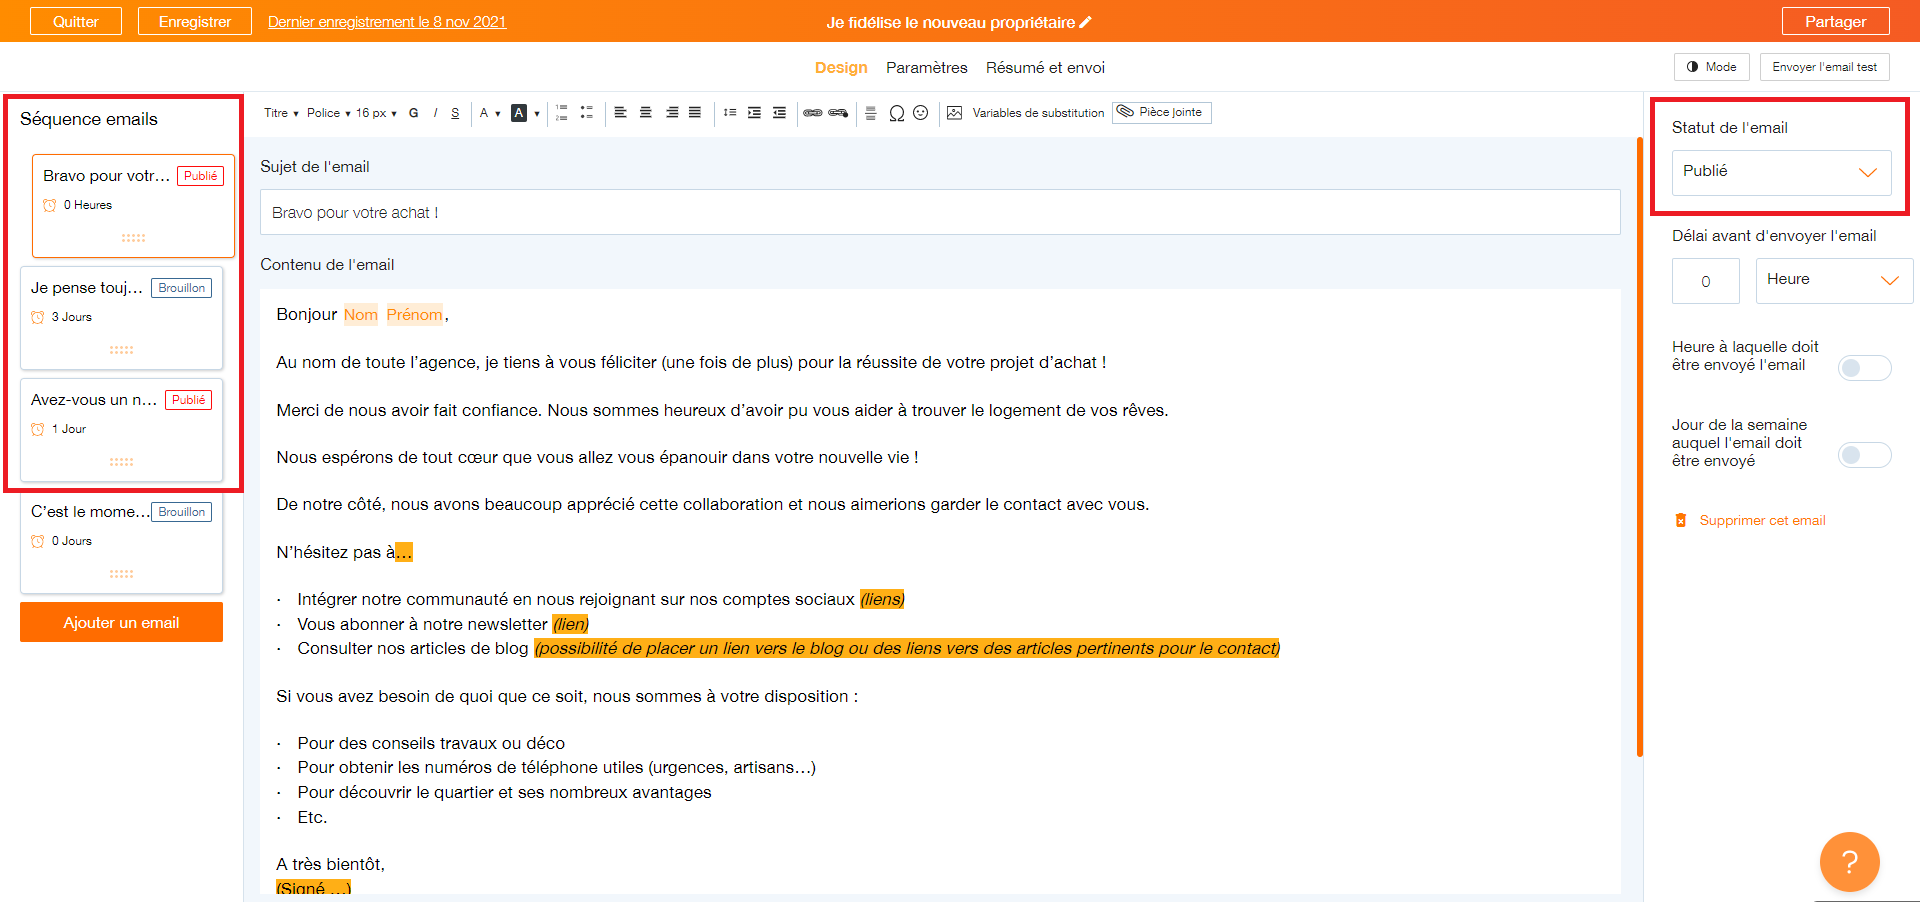This screenshot has height=902, width=1920.
Task: Toggle strikethrough (S) formatting
Action: point(455,113)
